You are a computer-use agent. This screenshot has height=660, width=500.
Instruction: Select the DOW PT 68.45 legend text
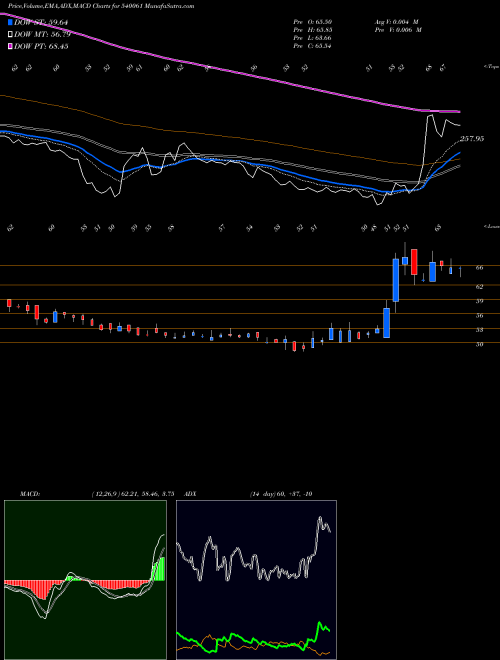click(x=42, y=46)
